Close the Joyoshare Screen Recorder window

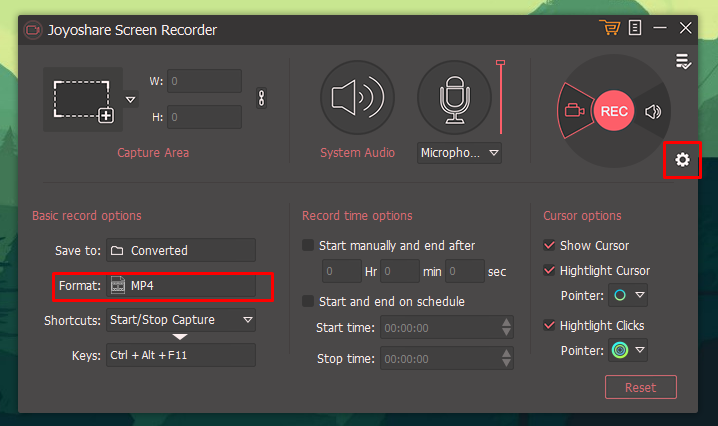coord(685,28)
